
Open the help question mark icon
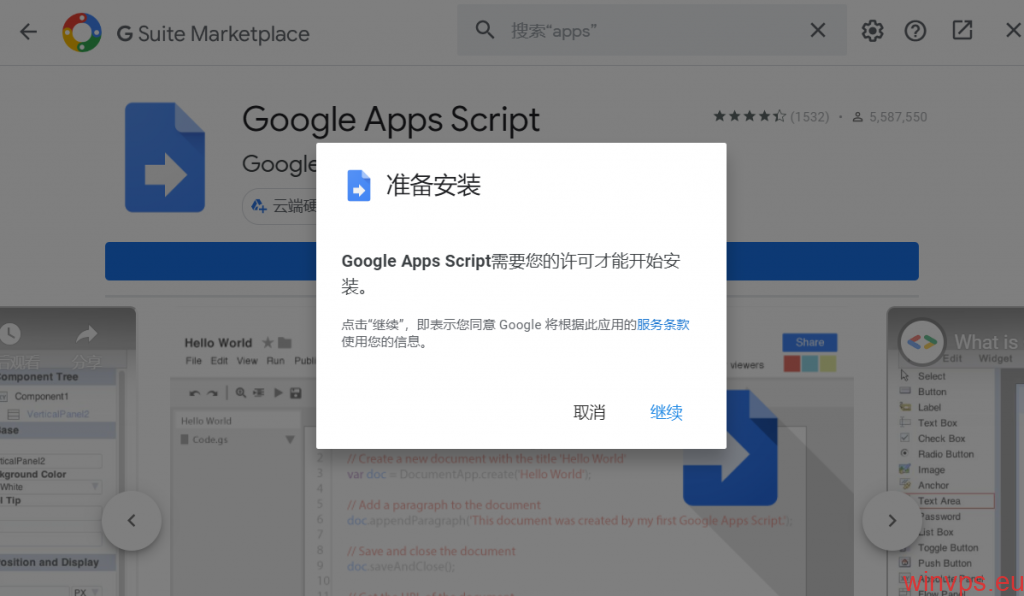click(x=915, y=31)
